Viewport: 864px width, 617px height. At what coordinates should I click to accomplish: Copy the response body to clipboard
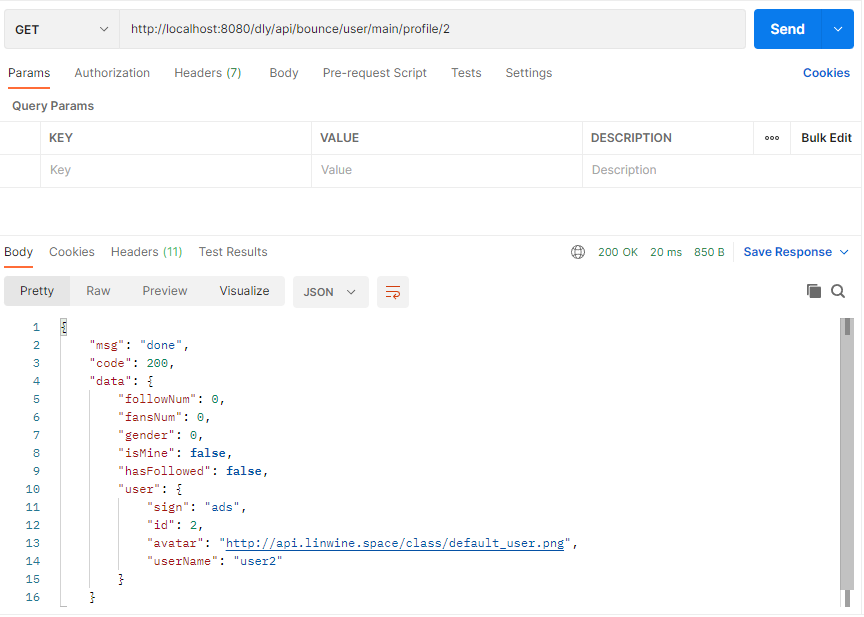(814, 291)
